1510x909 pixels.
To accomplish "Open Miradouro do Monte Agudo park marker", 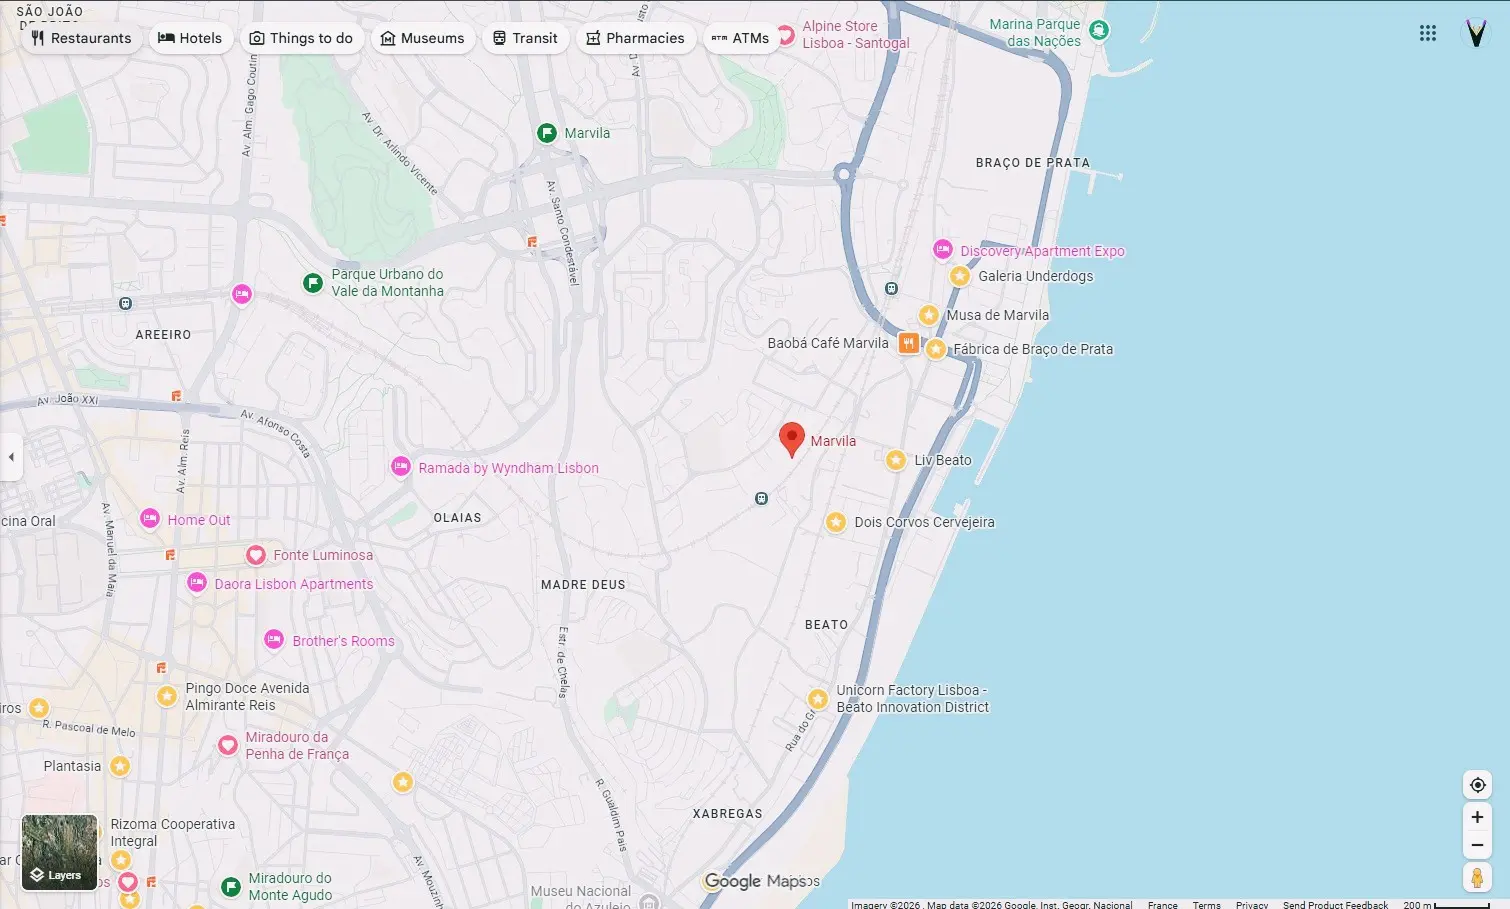I will coord(231,886).
